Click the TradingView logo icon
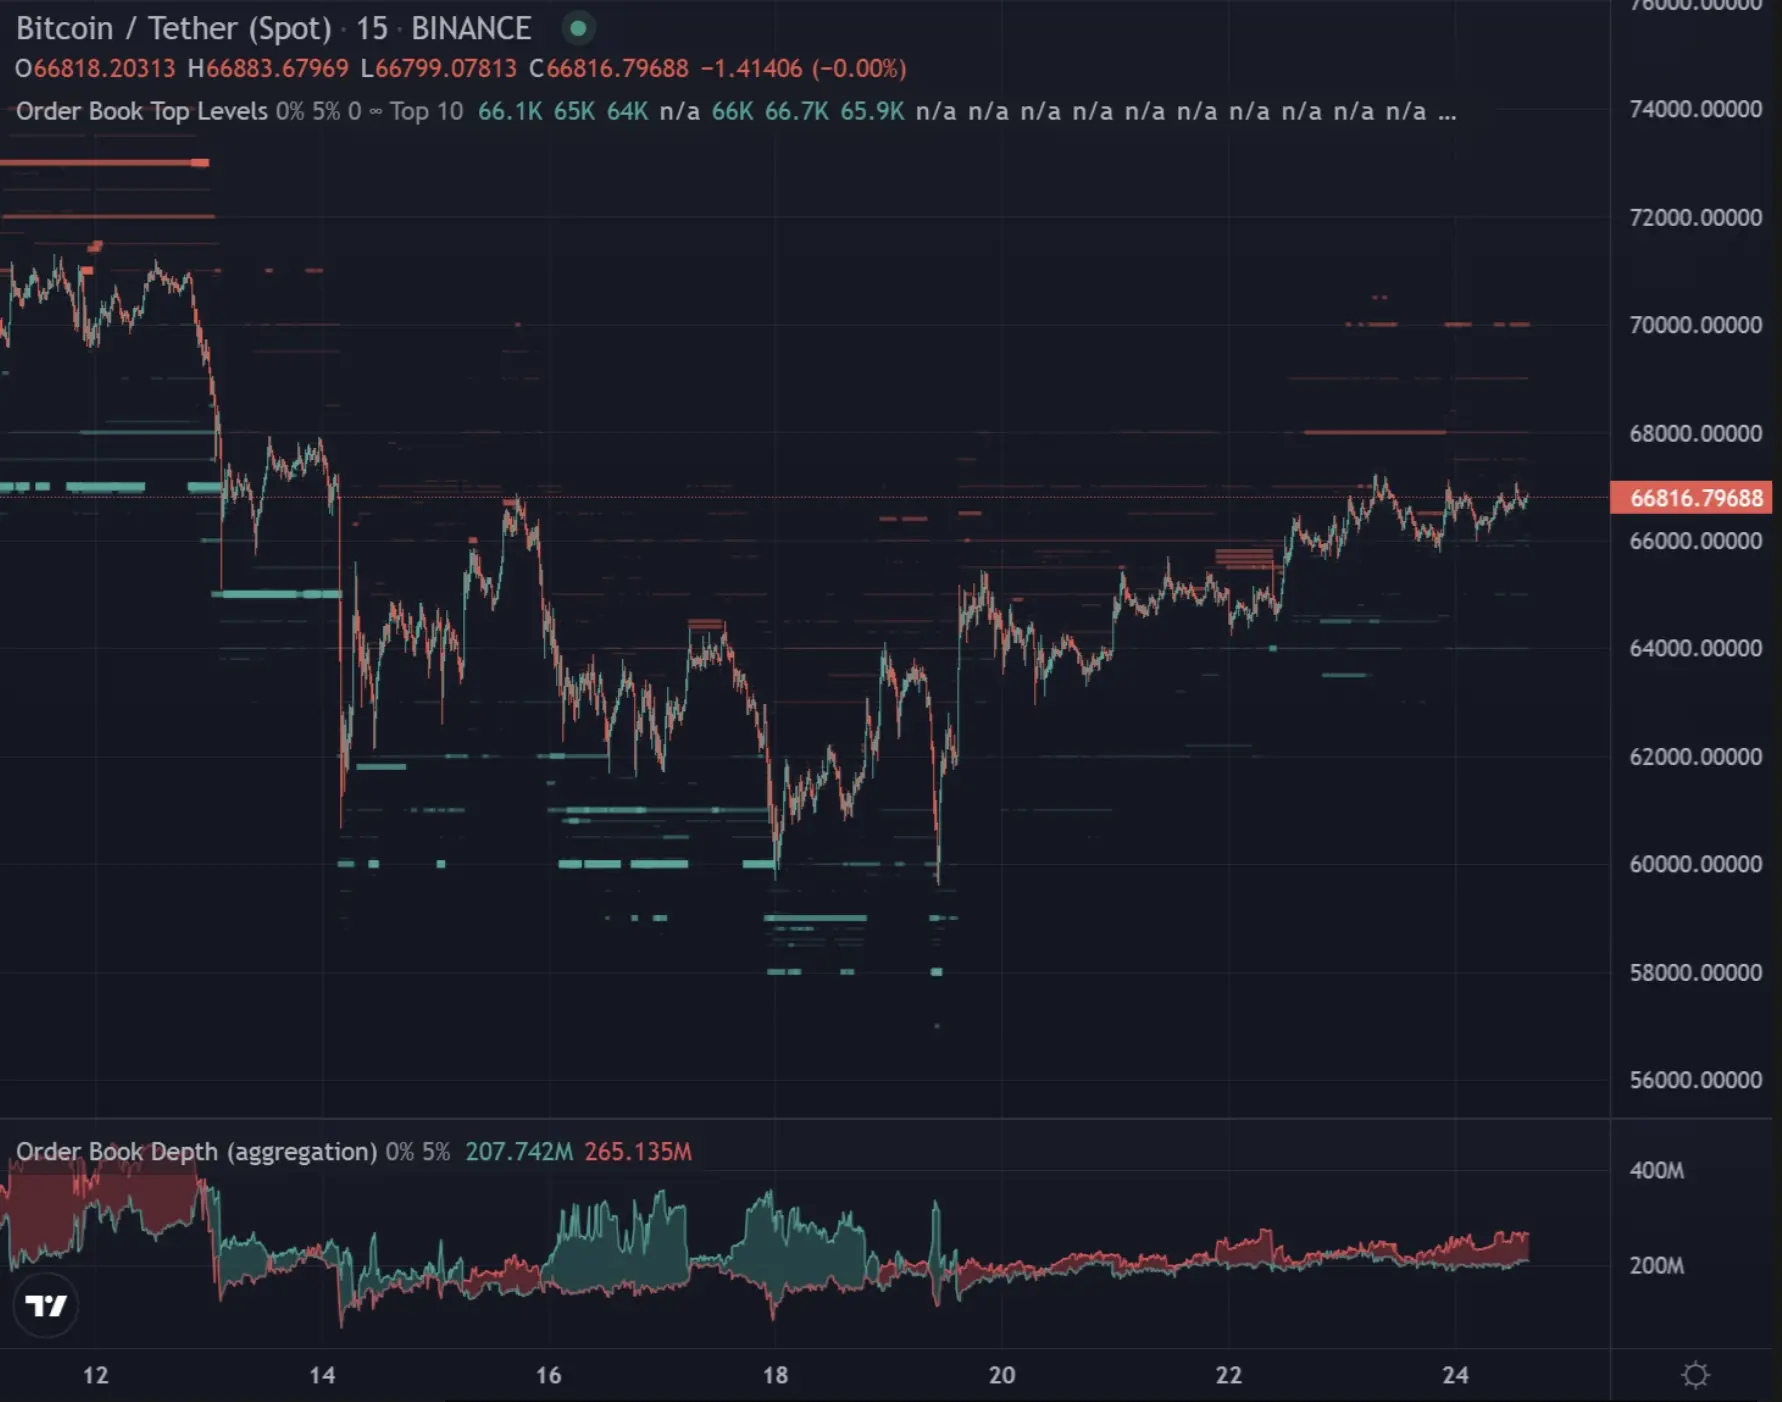The image size is (1782, 1402). point(46,1305)
